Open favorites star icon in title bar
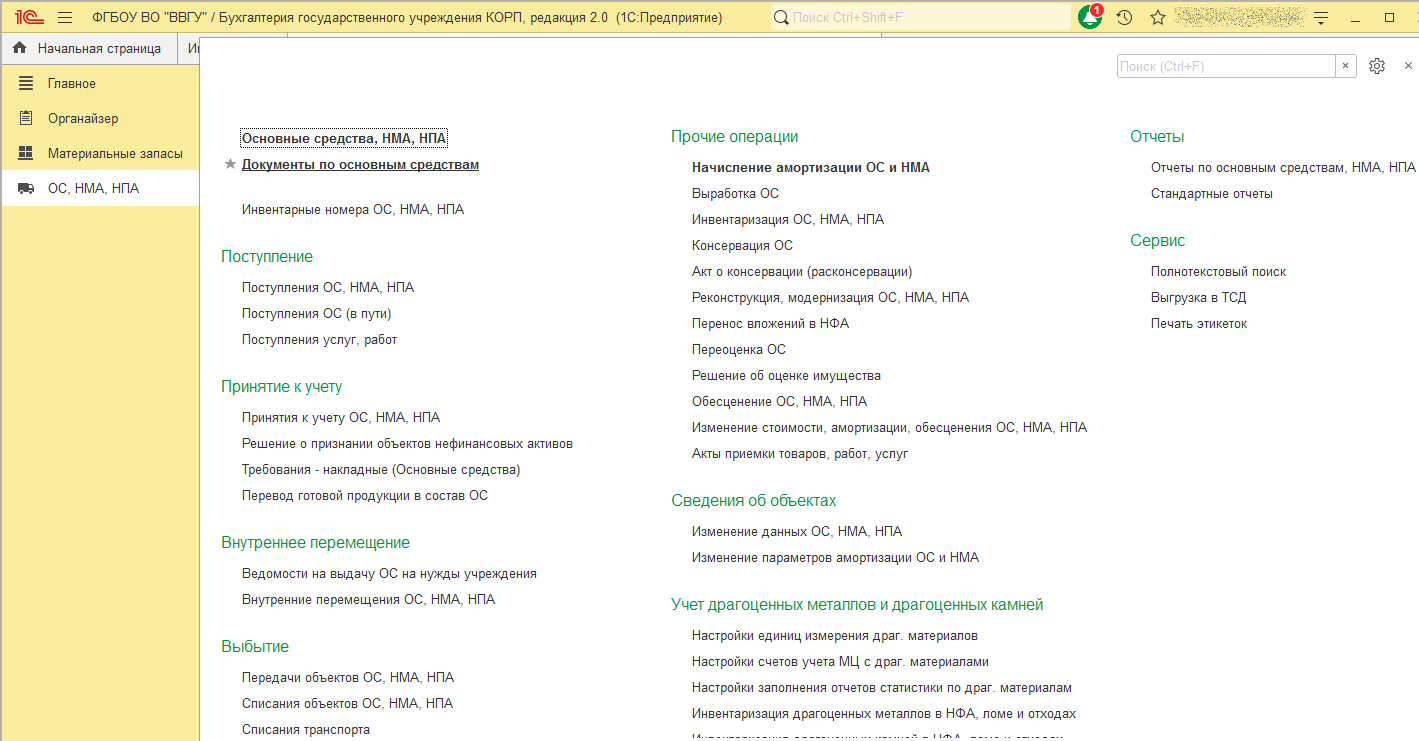The height and width of the screenshot is (741, 1419). [x=1157, y=17]
